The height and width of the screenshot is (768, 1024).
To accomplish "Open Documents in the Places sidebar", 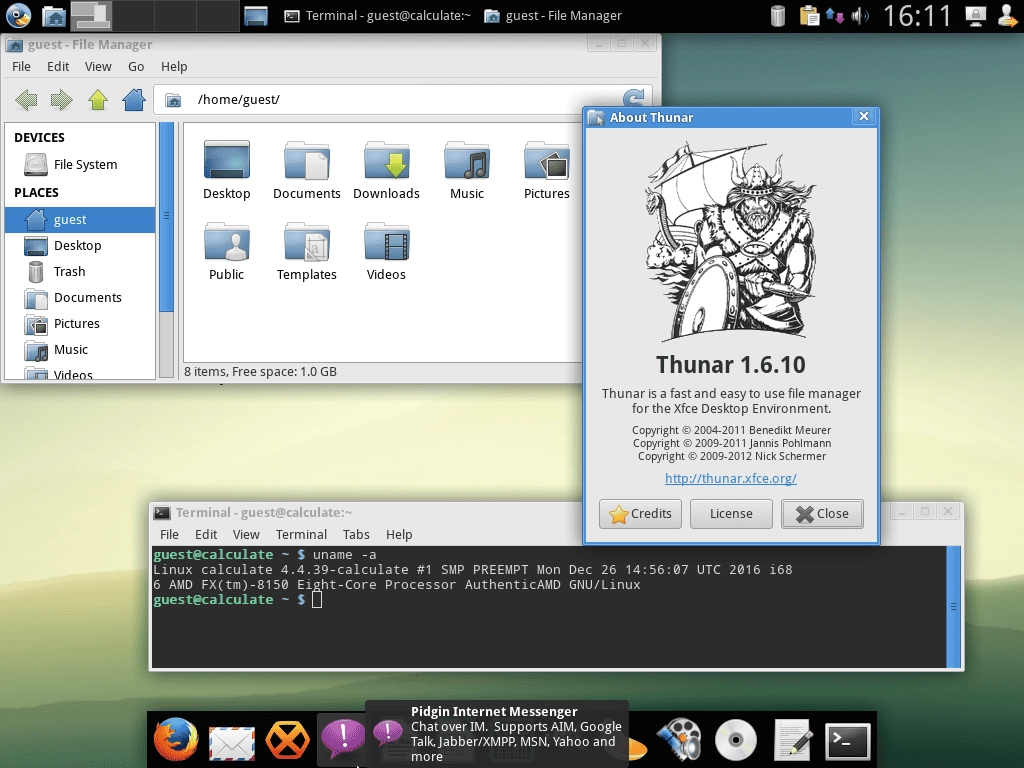I will [80, 298].
